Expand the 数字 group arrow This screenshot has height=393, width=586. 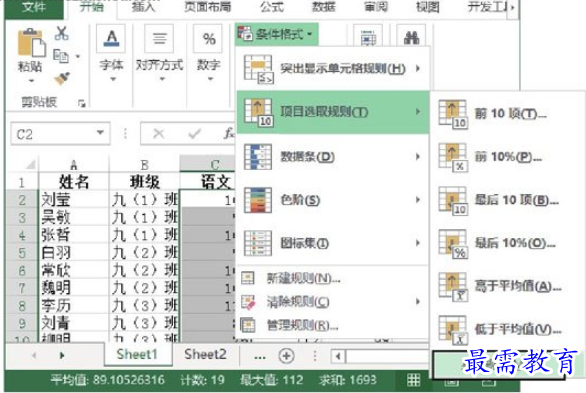click(210, 79)
